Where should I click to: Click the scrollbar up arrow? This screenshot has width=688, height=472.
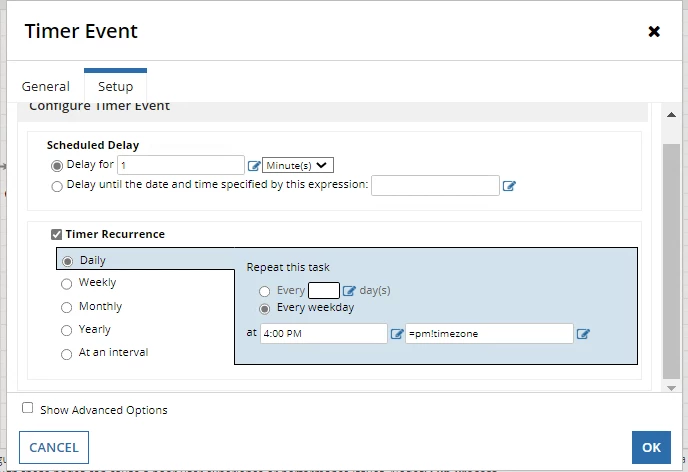(671, 115)
